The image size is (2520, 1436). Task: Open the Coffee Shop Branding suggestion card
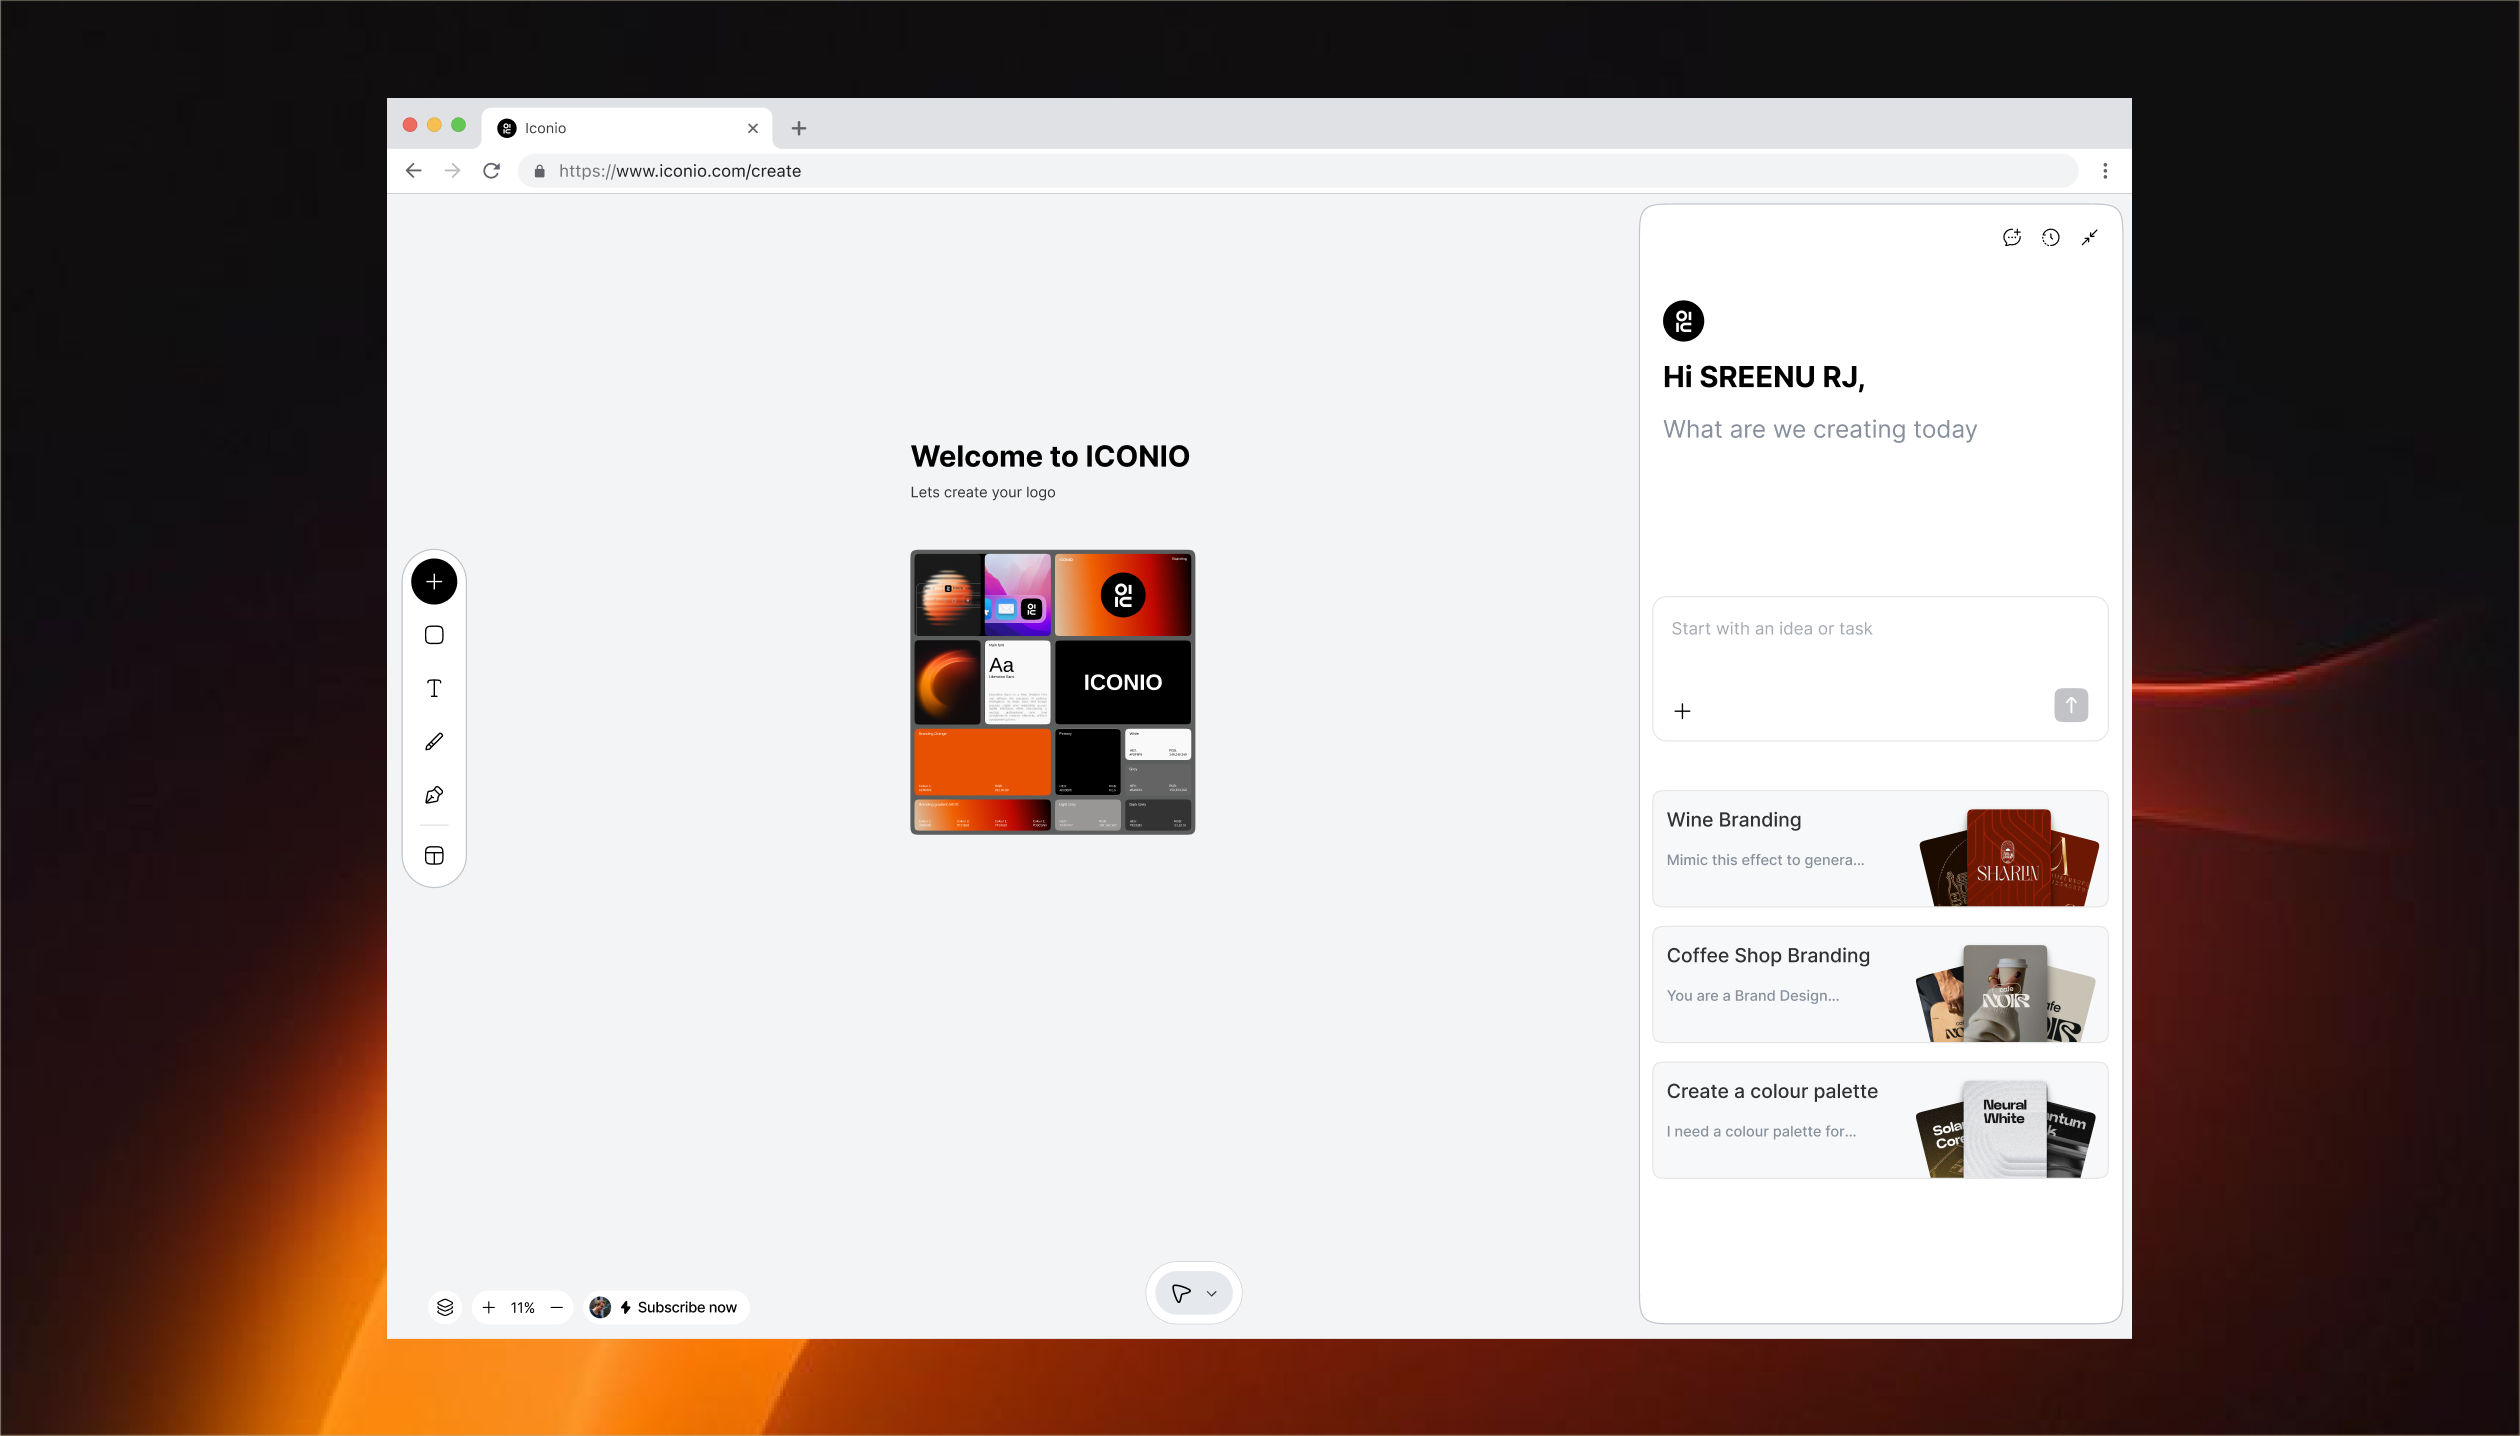1880,985
